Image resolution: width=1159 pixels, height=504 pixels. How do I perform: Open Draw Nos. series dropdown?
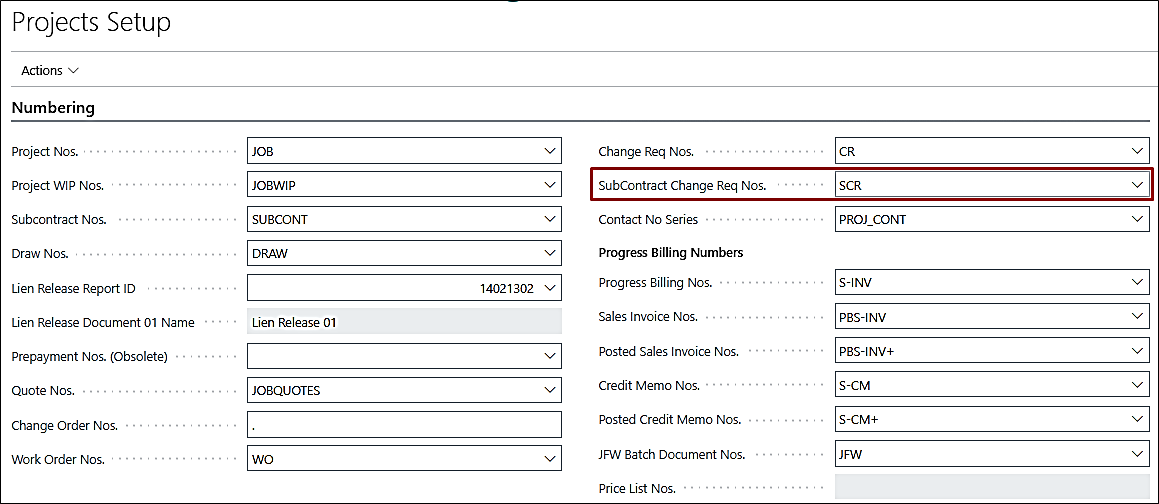(x=549, y=253)
